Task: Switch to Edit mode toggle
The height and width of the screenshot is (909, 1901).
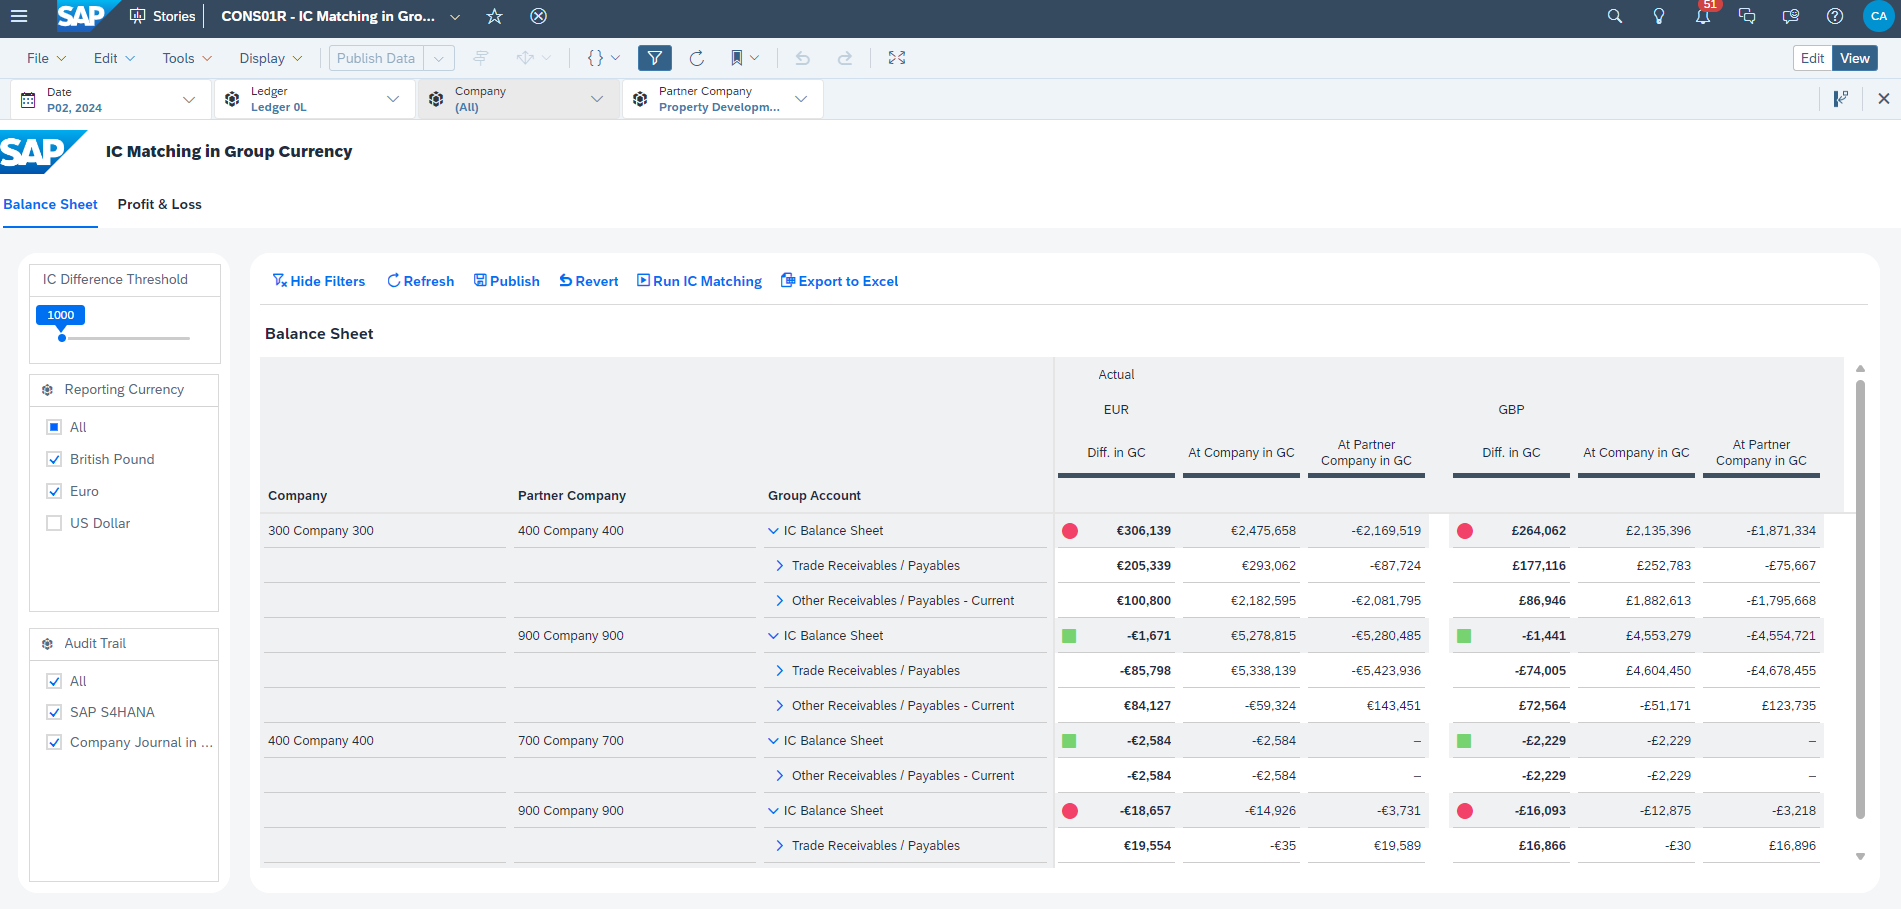Action: (x=1813, y=58)
